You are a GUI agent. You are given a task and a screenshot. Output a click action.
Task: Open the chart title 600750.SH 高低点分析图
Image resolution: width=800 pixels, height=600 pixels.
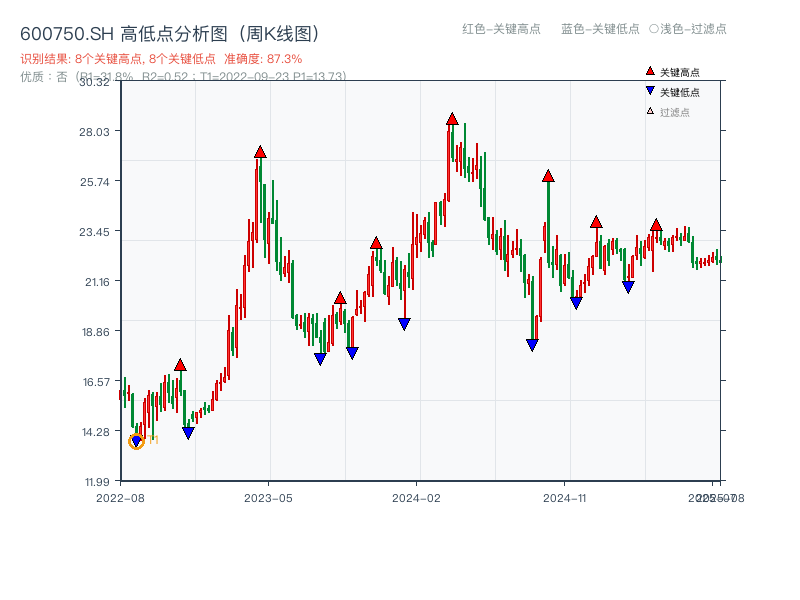(x=170, y=31)
